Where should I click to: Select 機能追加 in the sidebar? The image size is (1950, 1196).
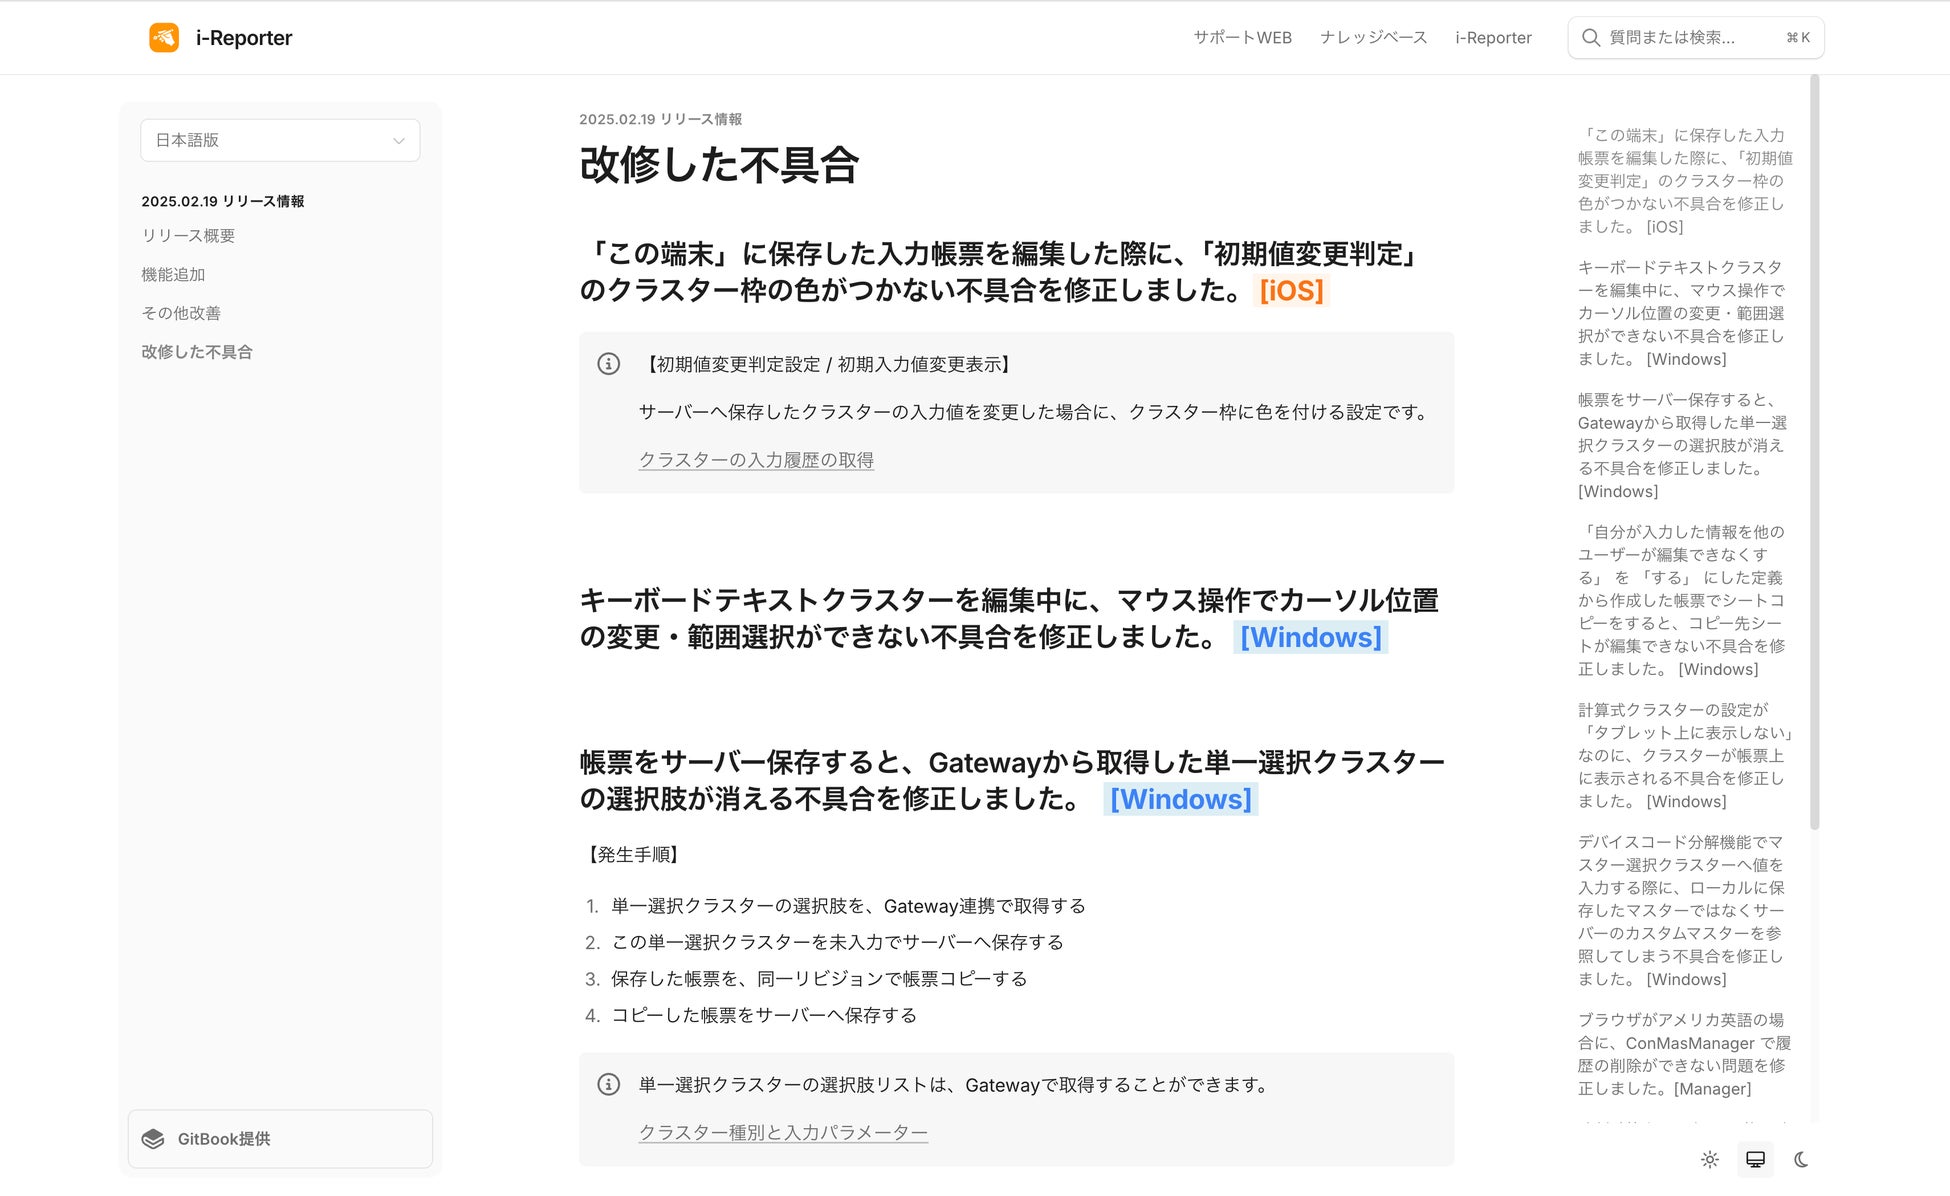point(173,274)
